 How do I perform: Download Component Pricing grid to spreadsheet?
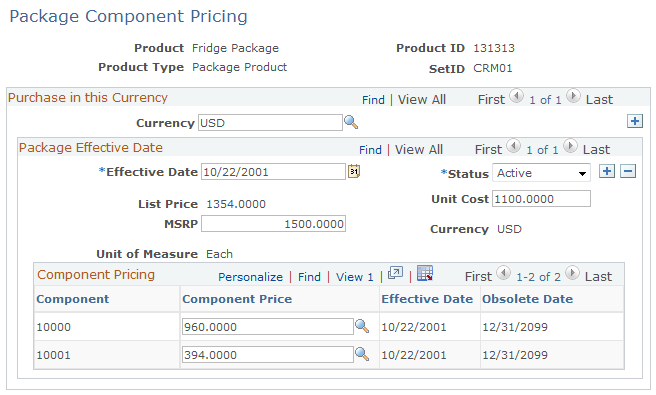425,273
